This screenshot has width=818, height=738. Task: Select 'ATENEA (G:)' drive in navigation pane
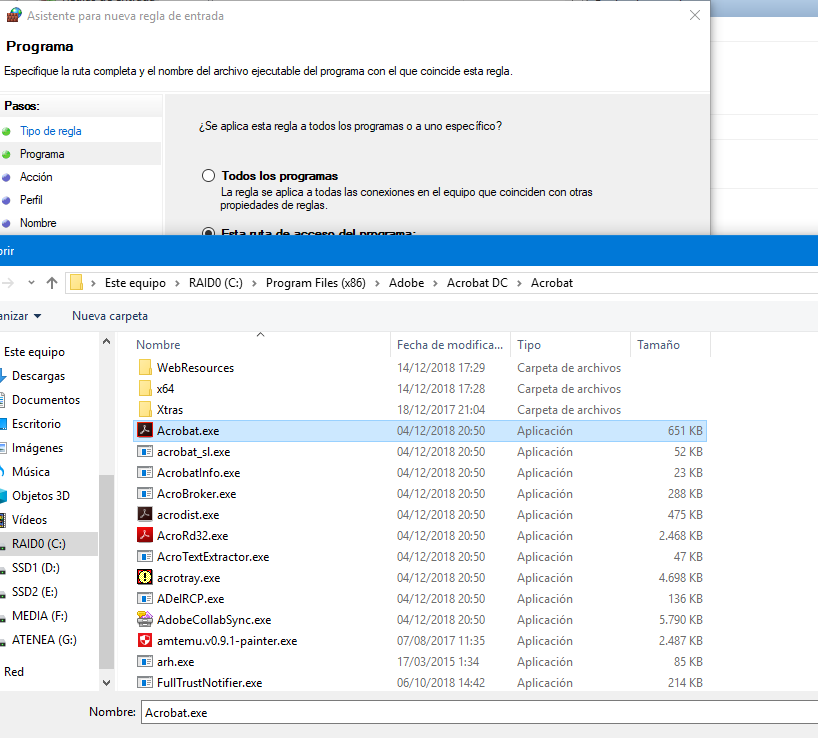44,640
